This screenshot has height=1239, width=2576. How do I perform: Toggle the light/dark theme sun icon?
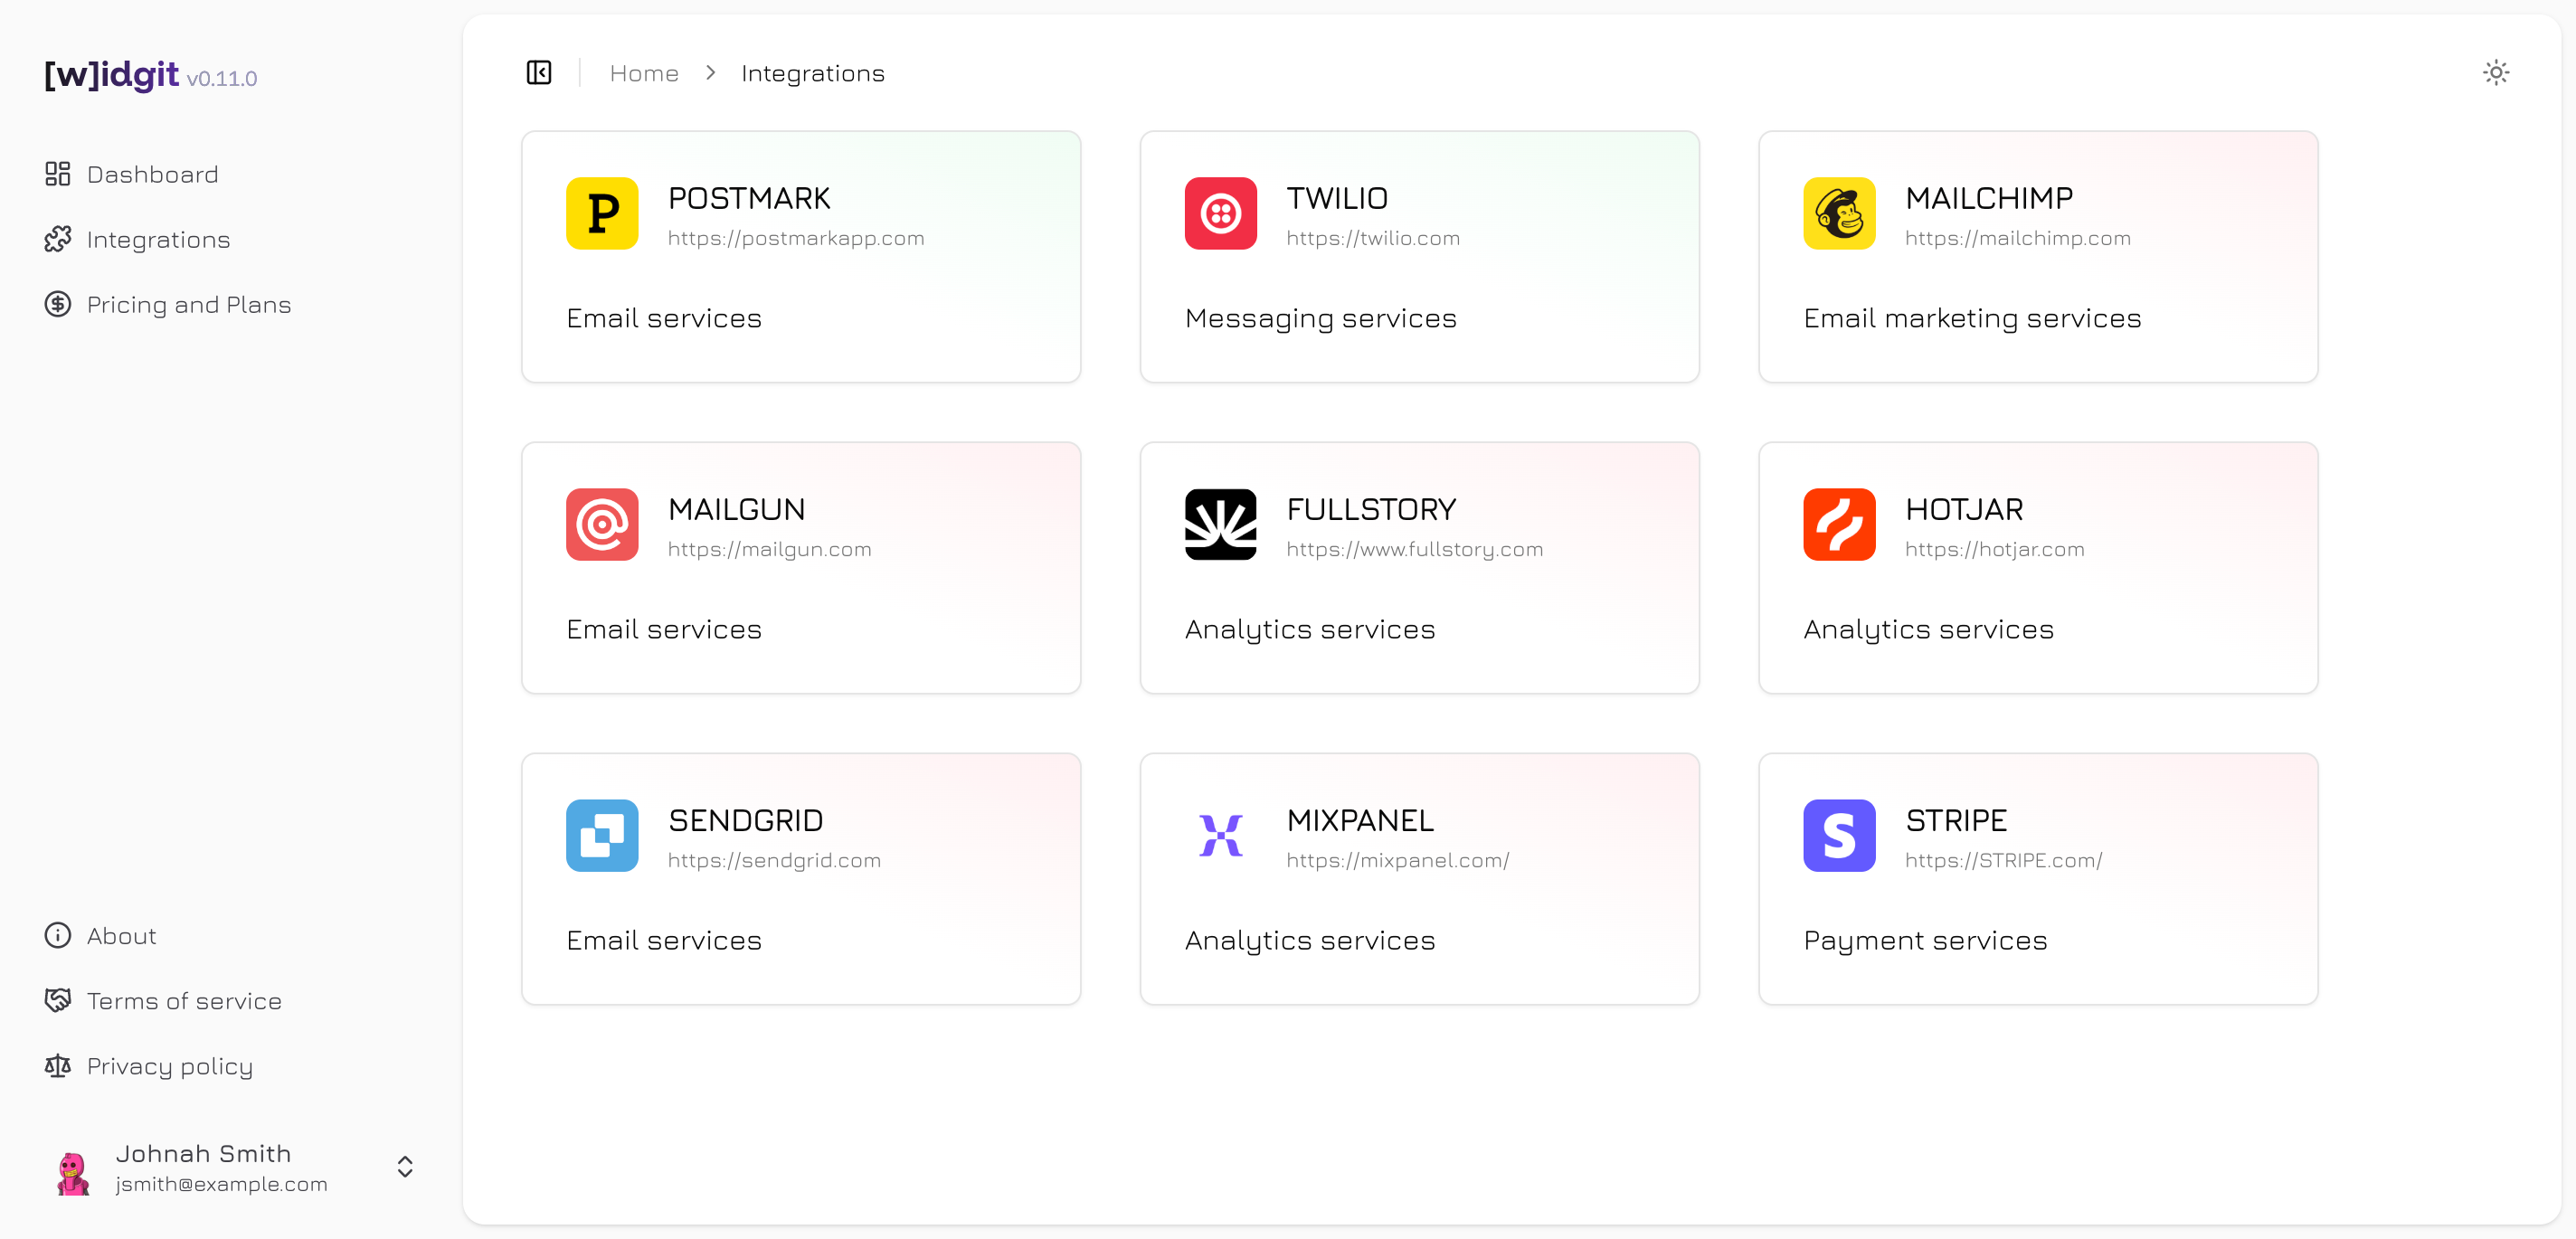[2496, 73]
